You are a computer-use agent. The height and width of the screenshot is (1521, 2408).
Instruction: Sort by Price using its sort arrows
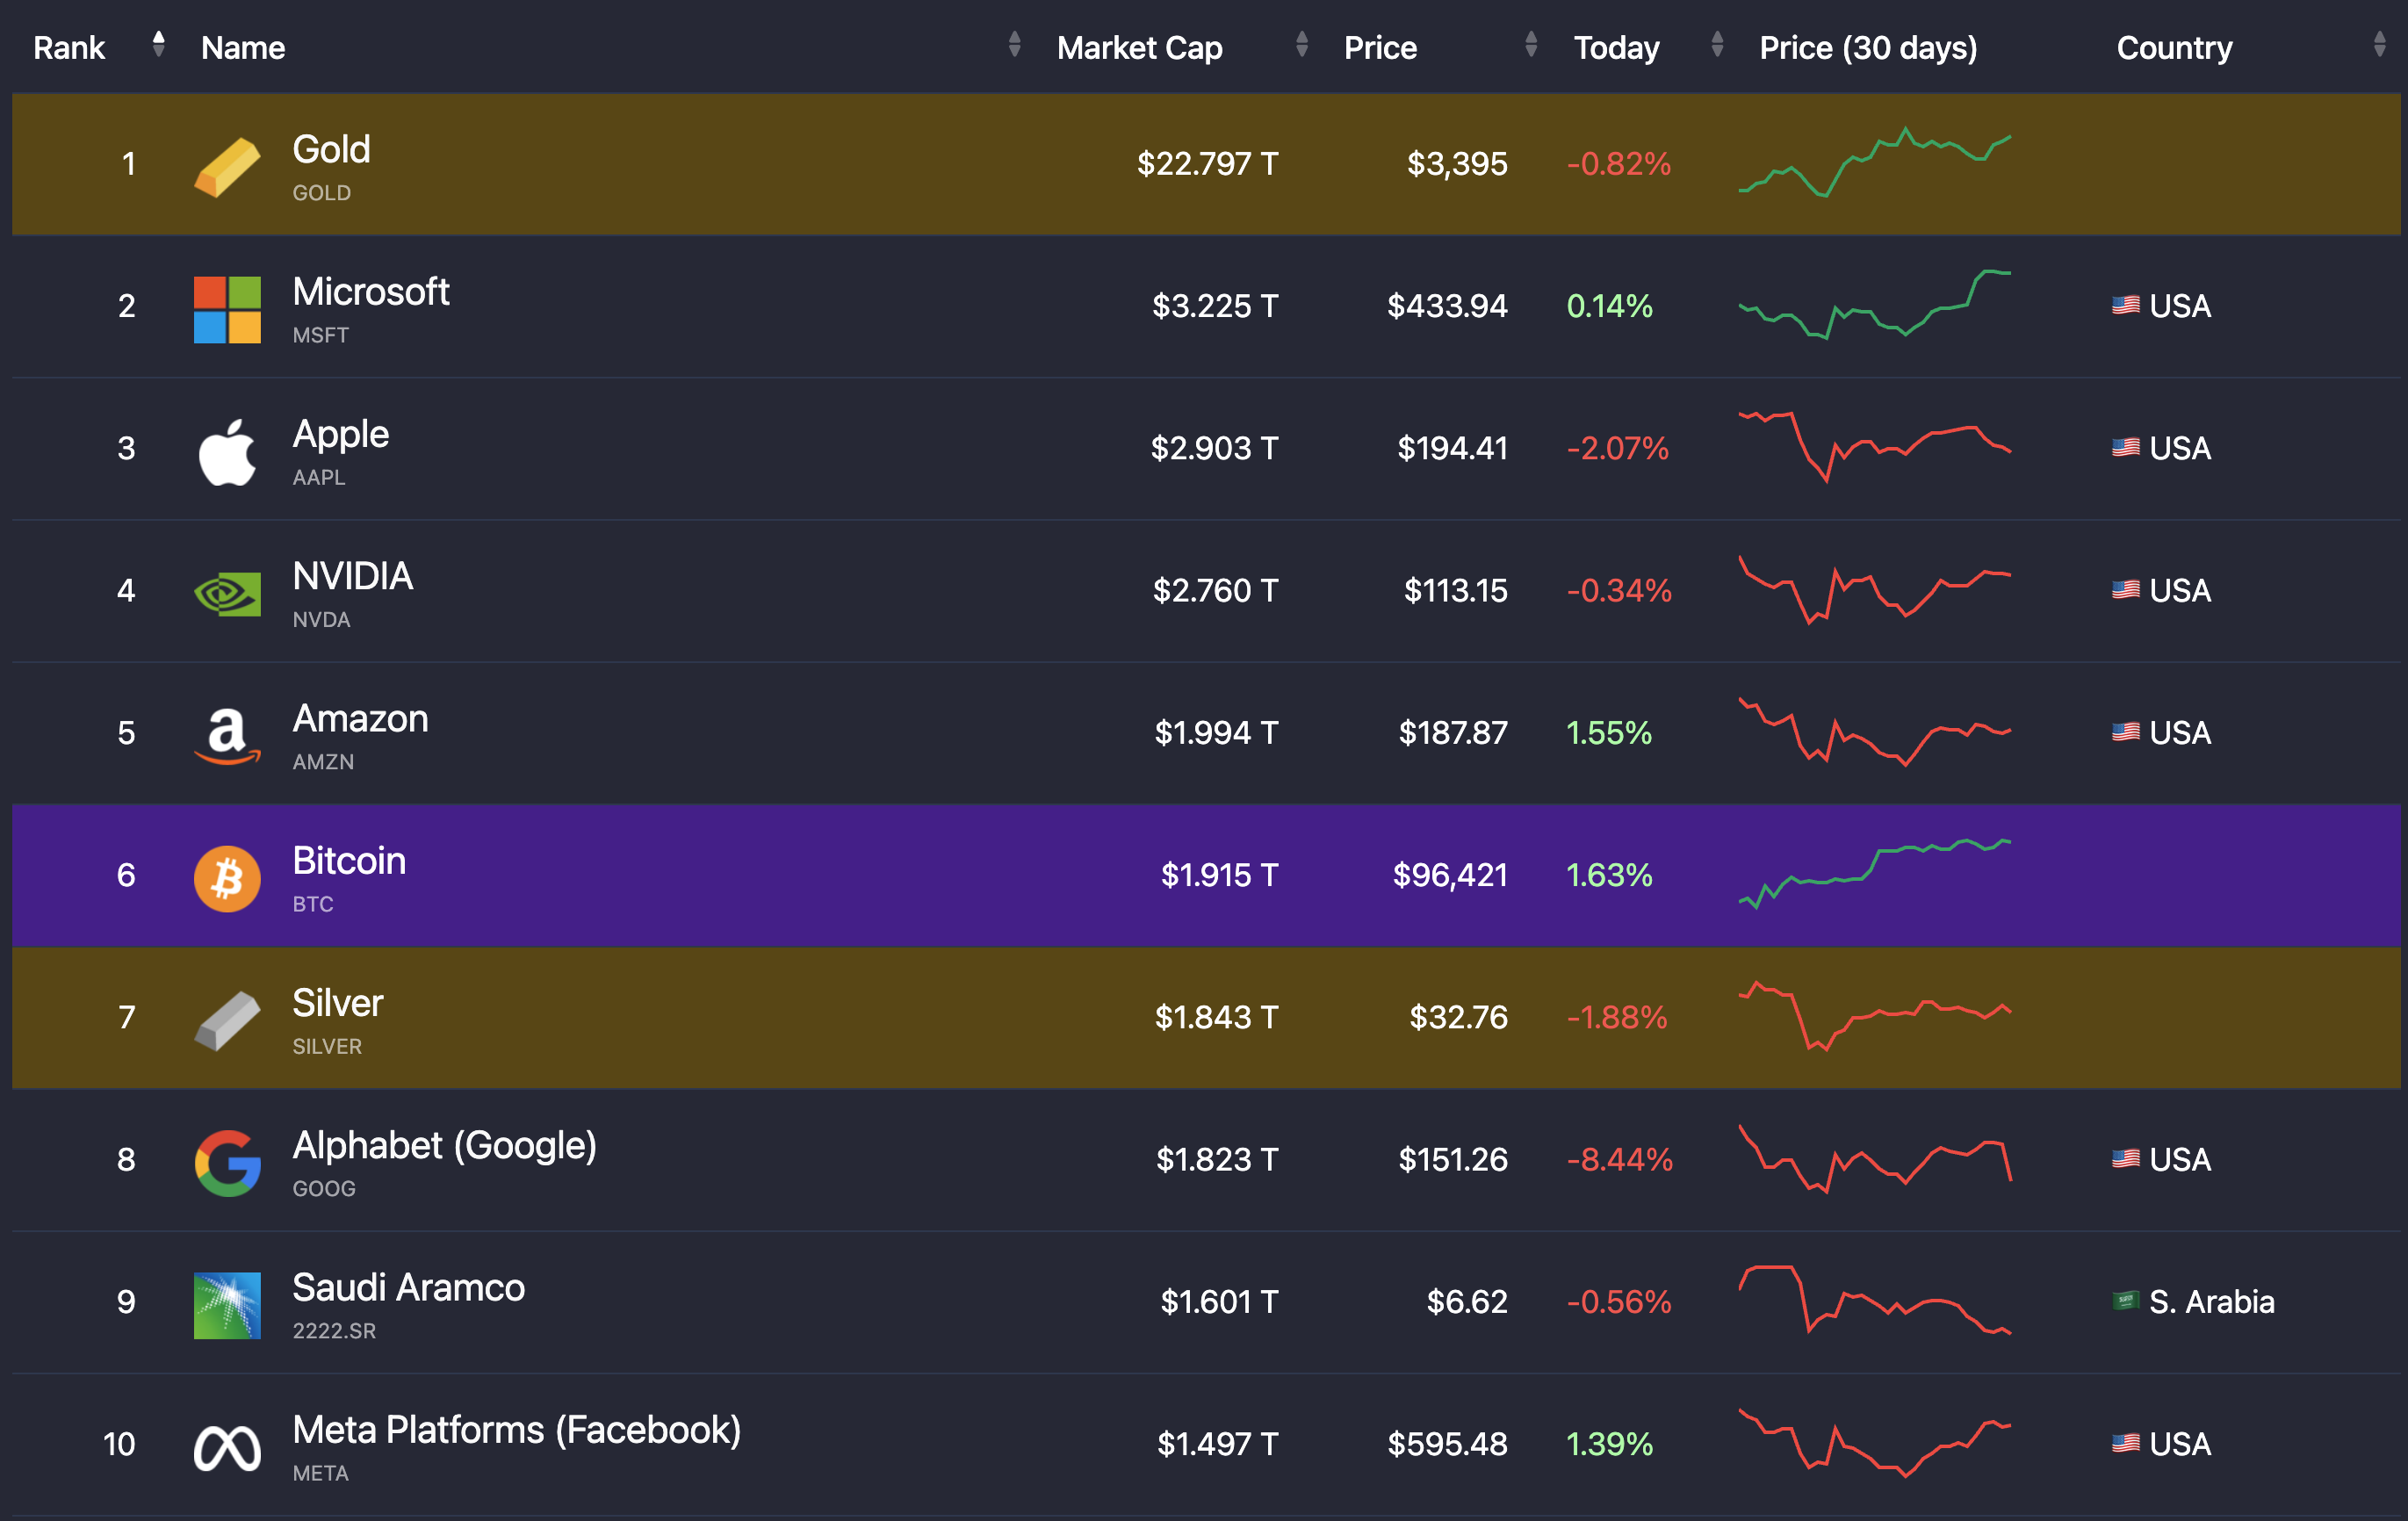[1531, 45]
